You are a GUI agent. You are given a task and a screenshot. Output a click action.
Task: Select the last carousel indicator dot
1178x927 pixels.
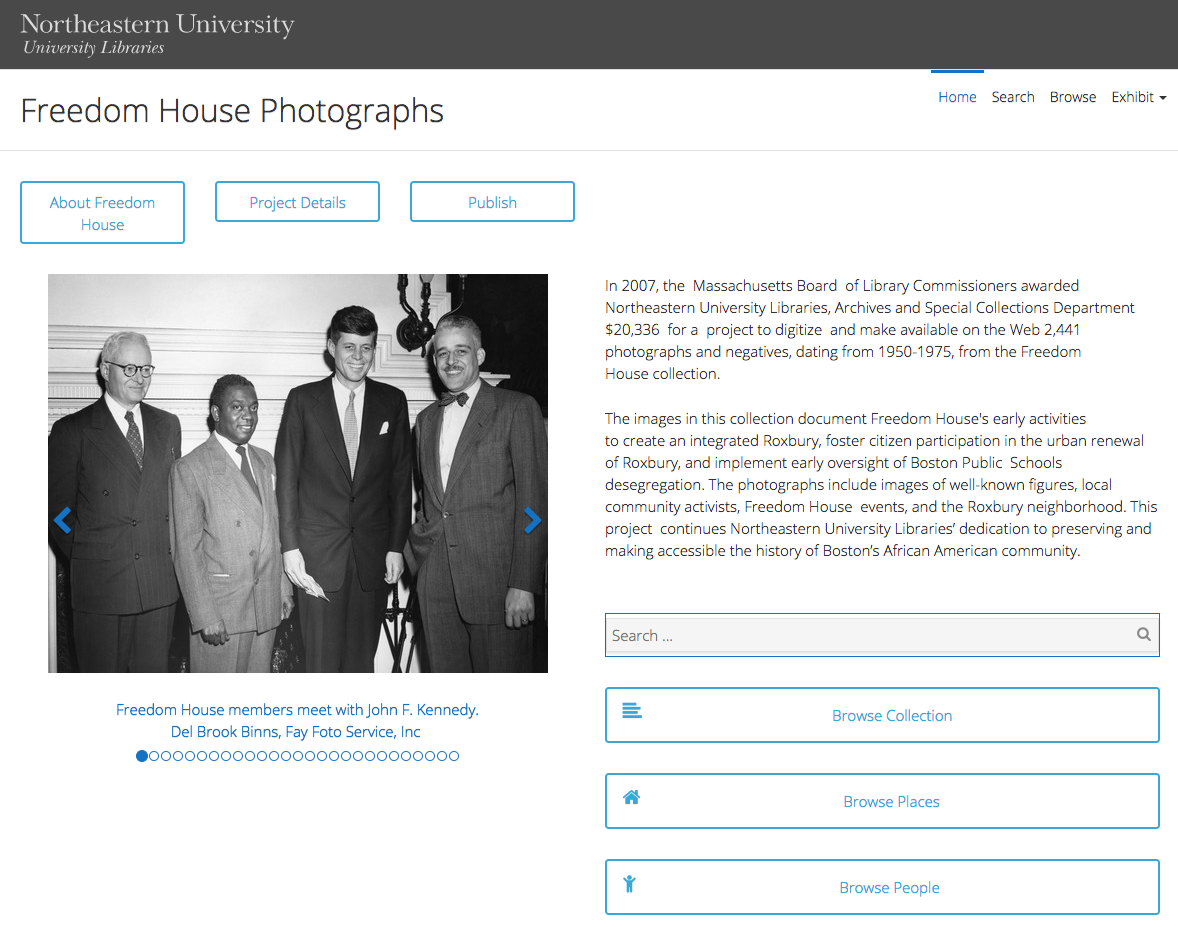coord(454,756)
